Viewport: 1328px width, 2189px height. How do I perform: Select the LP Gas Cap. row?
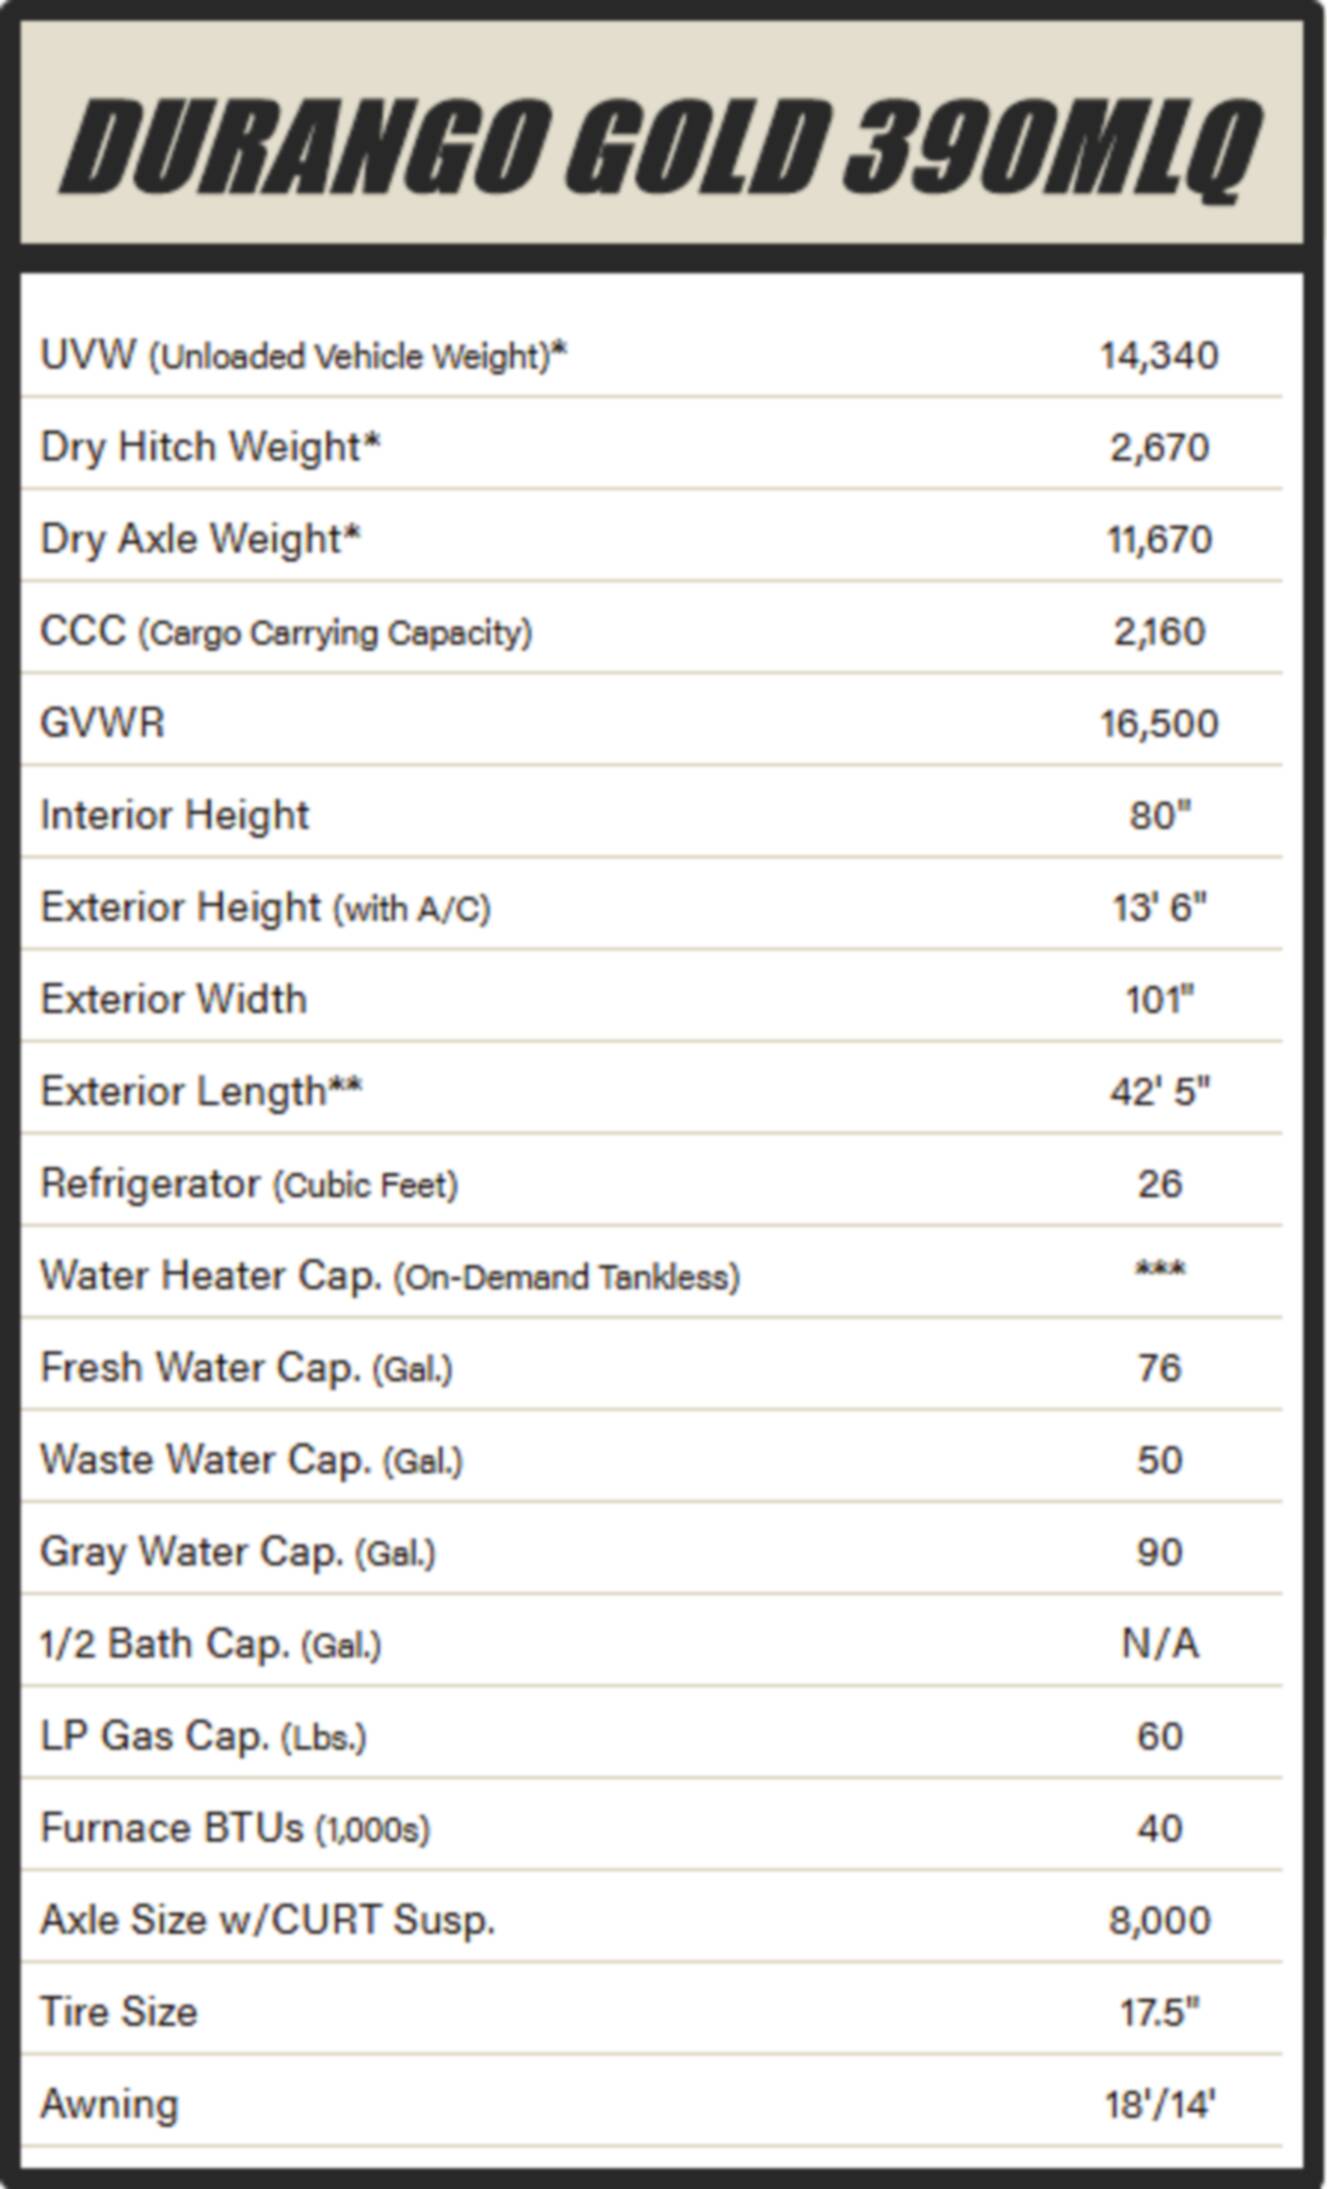(x=652, y=1735)
